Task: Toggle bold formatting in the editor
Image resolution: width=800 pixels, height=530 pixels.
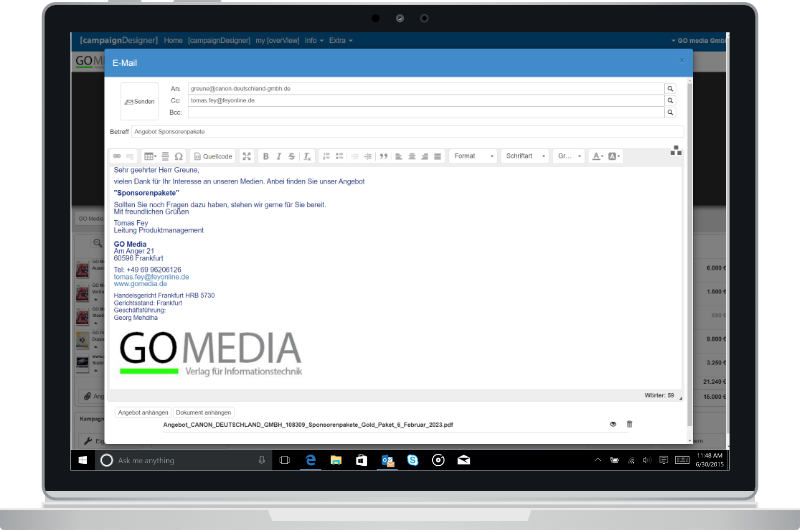Action: tap(266, 156)
